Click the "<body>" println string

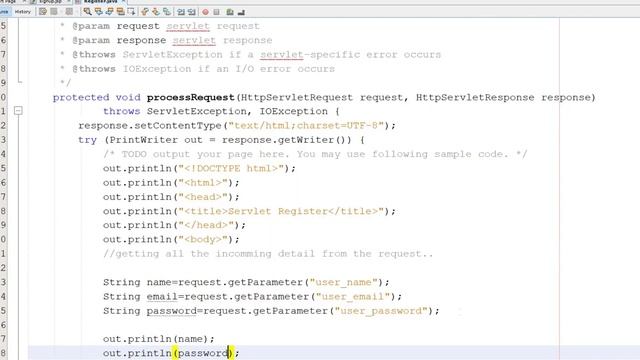(203, 240)
